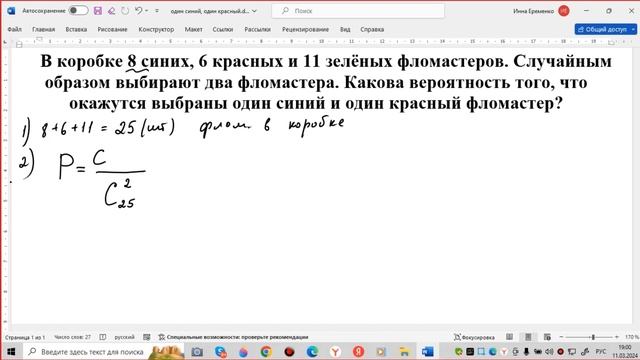The image size is (640, 360).
Task: Click the Общий доступ share button
Action: click(x=602, y=29)
